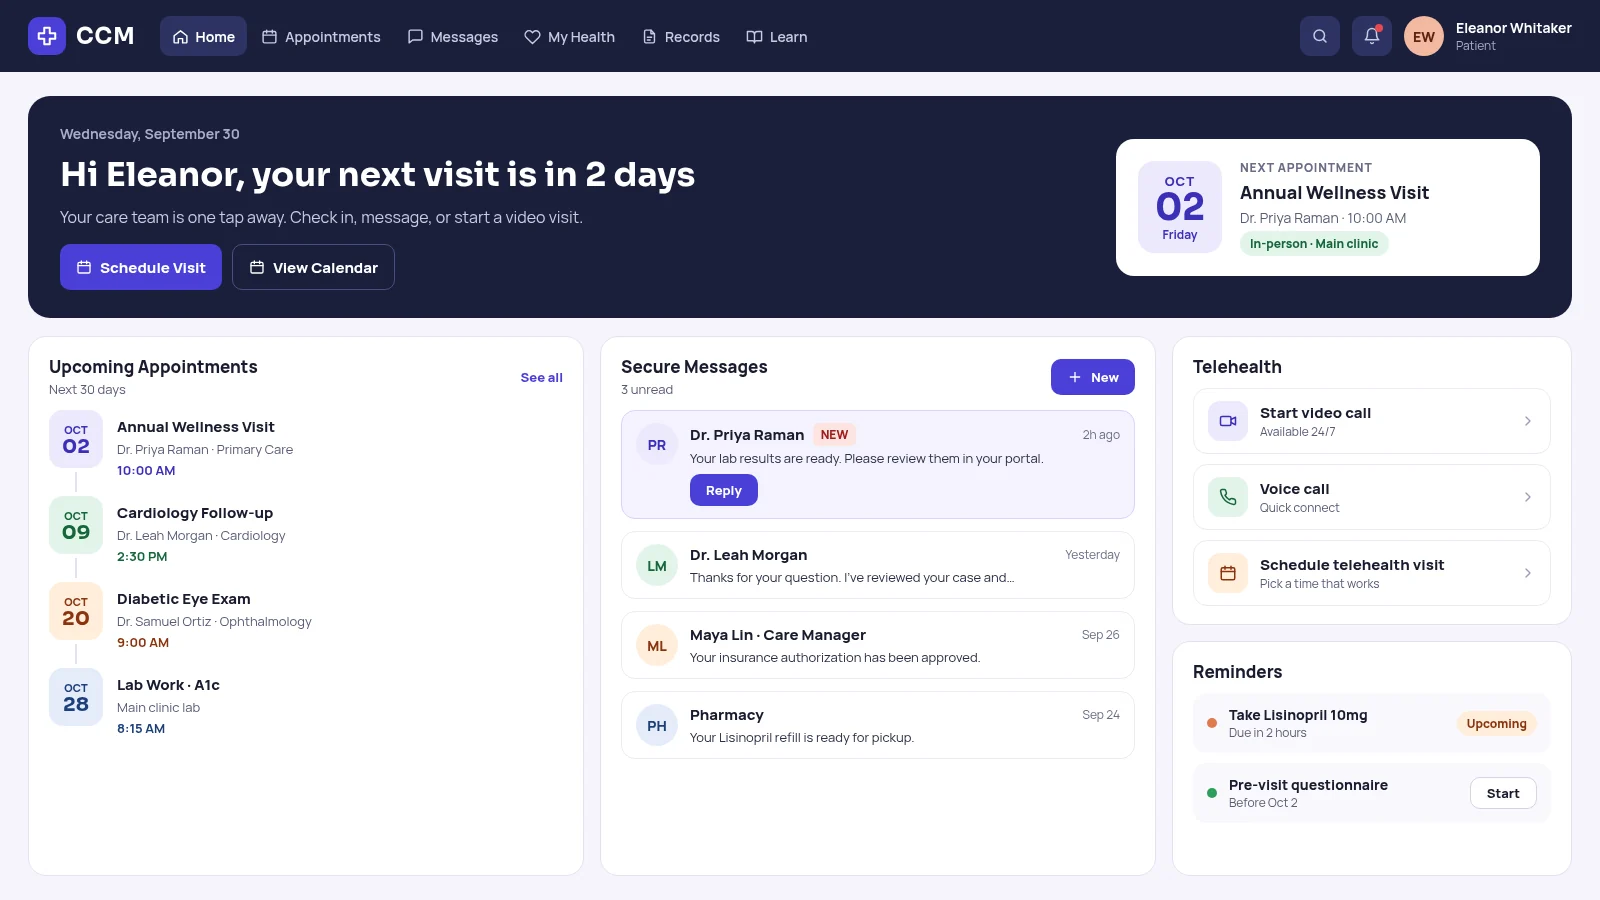Click the large Oct 02 Friday date tile
Viewport: 1600px width, 900px height.
[x=1180, y=207]
